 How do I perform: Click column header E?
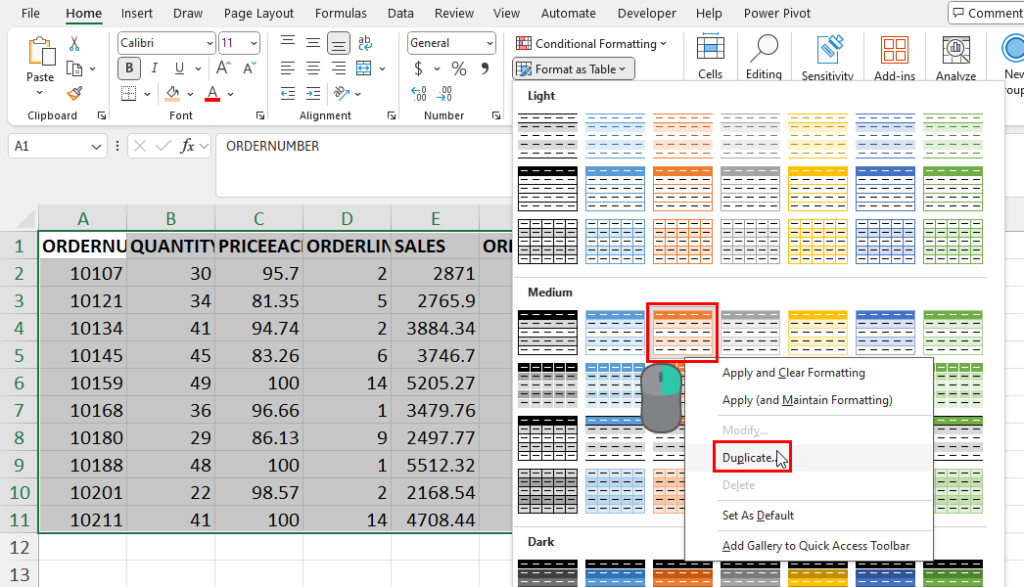pyautogui.click(x=436, y=219)
